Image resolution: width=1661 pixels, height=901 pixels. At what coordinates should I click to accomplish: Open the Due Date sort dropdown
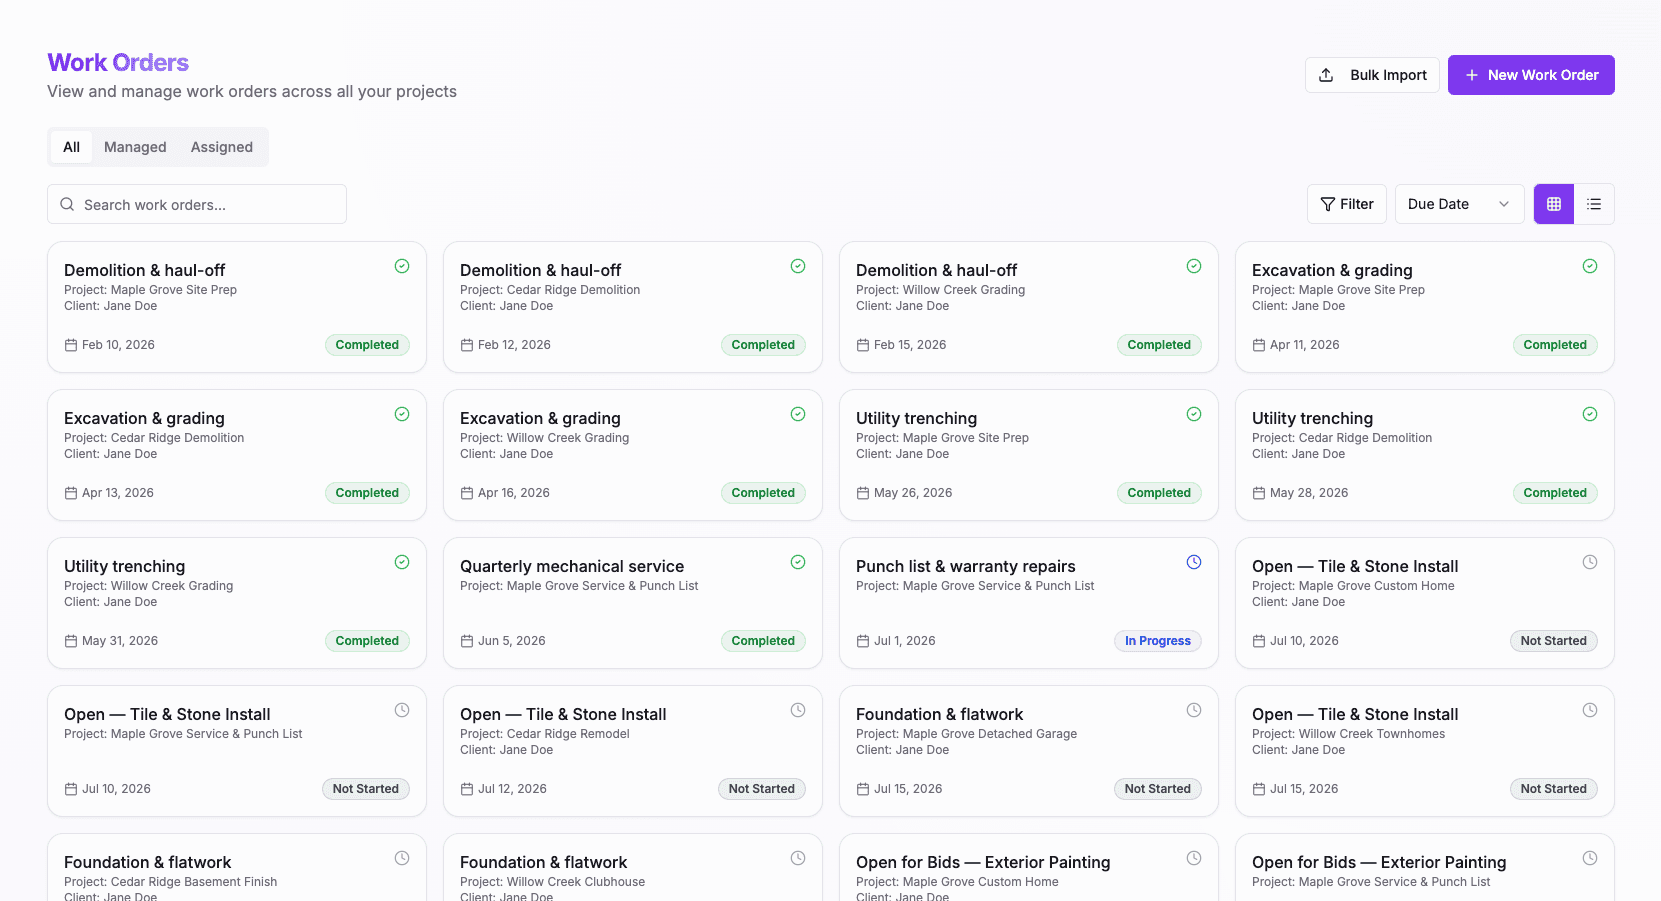pos(1459,204)
